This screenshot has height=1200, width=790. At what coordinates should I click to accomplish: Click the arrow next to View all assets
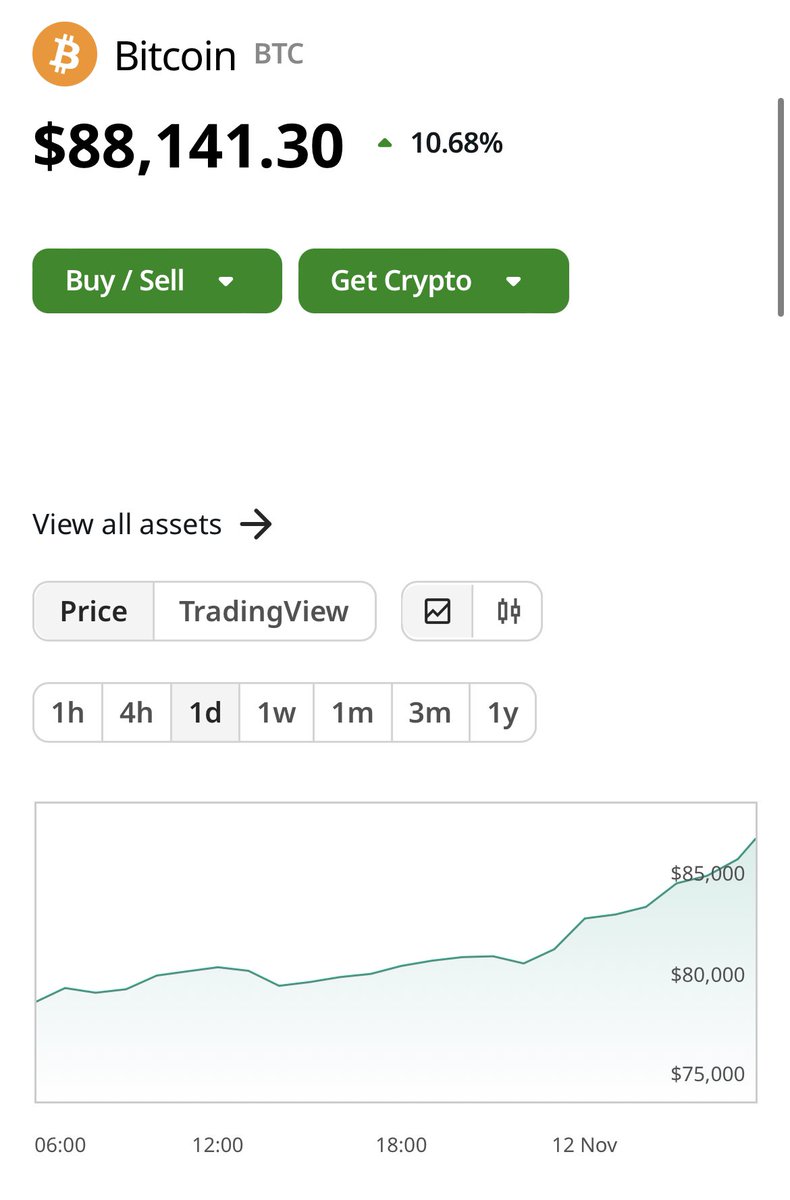coord(256,524)
